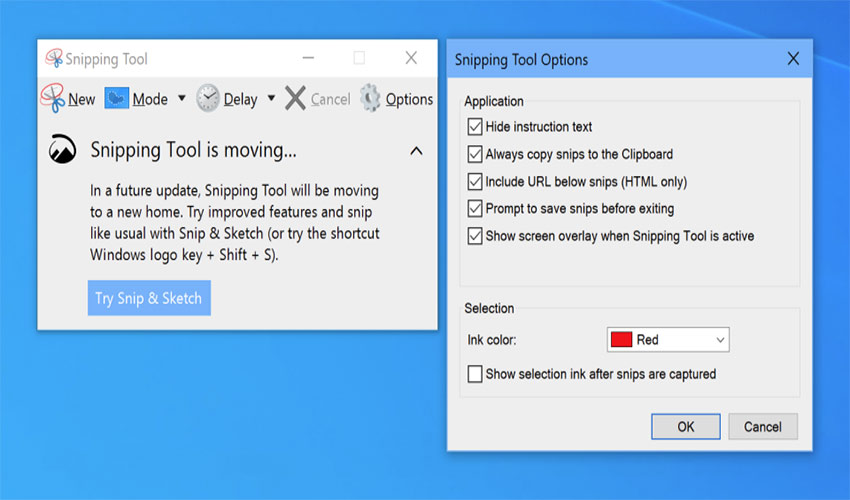Uncheck Include URL below snips
This screenshot has width=850, height=500.
475,181
